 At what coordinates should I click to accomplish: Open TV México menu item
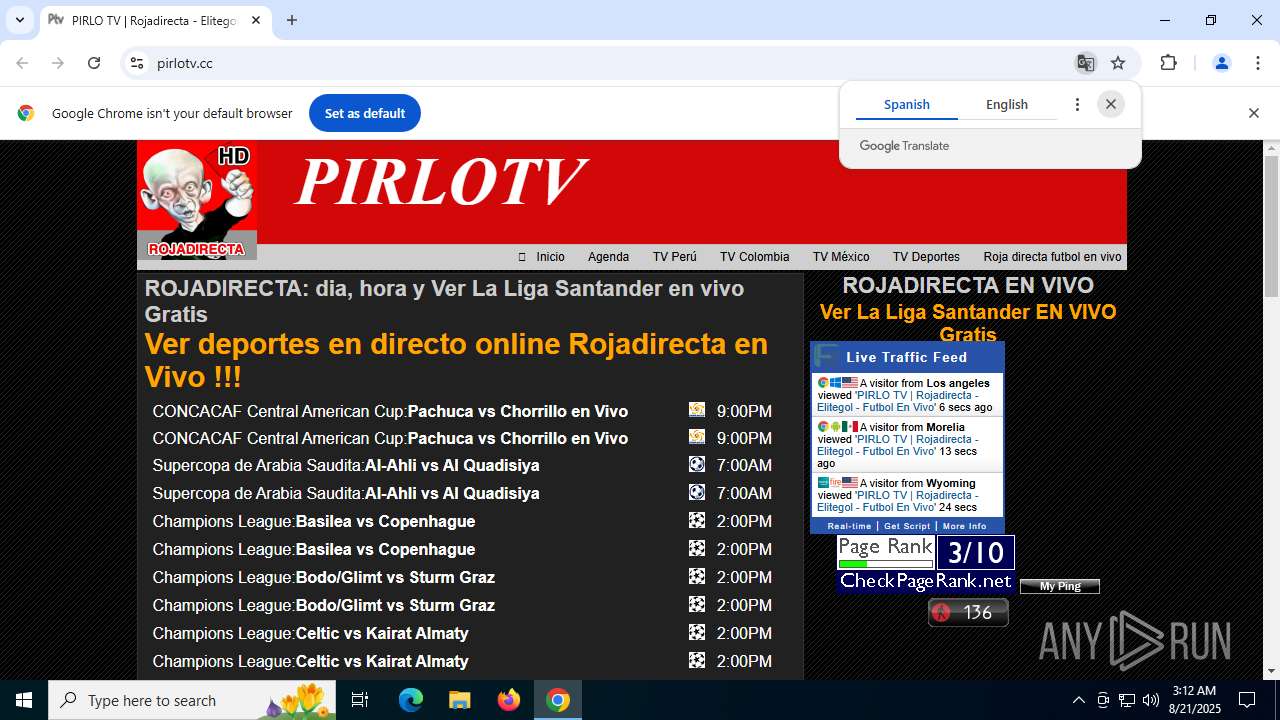(x=841, y=257)
